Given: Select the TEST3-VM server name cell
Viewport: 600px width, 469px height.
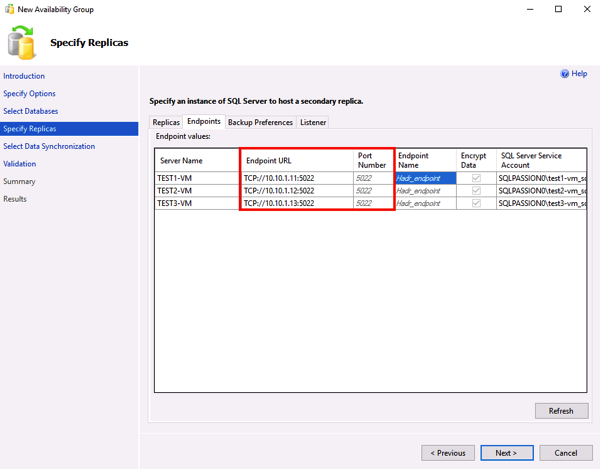Looking at the screenshot, I should pyautogui.click(x=197, y=204).
